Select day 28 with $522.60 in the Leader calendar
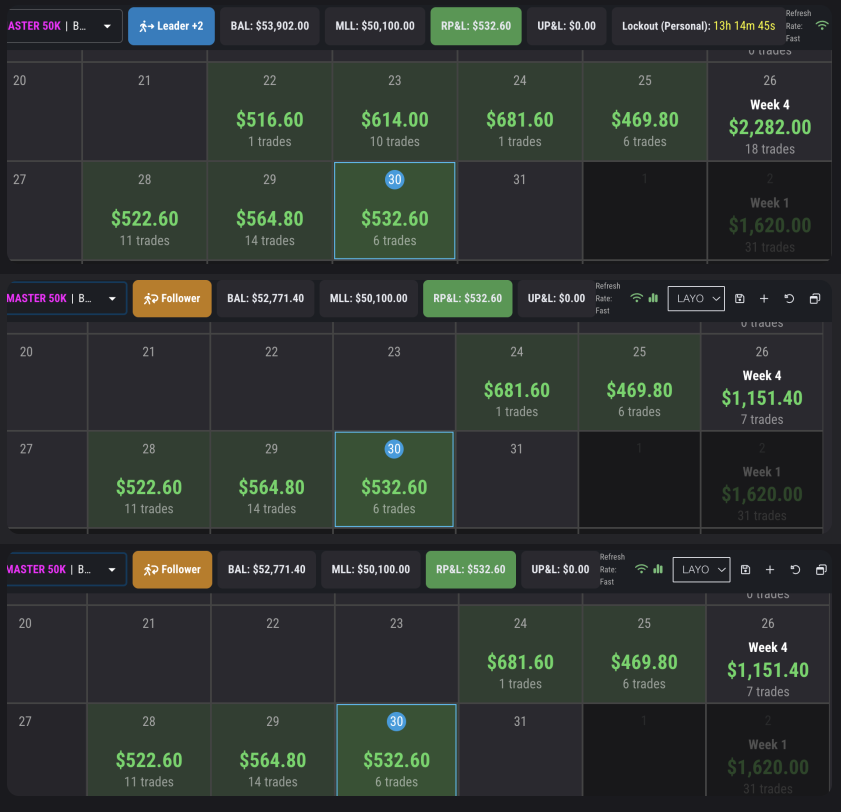 click(144, 211)
